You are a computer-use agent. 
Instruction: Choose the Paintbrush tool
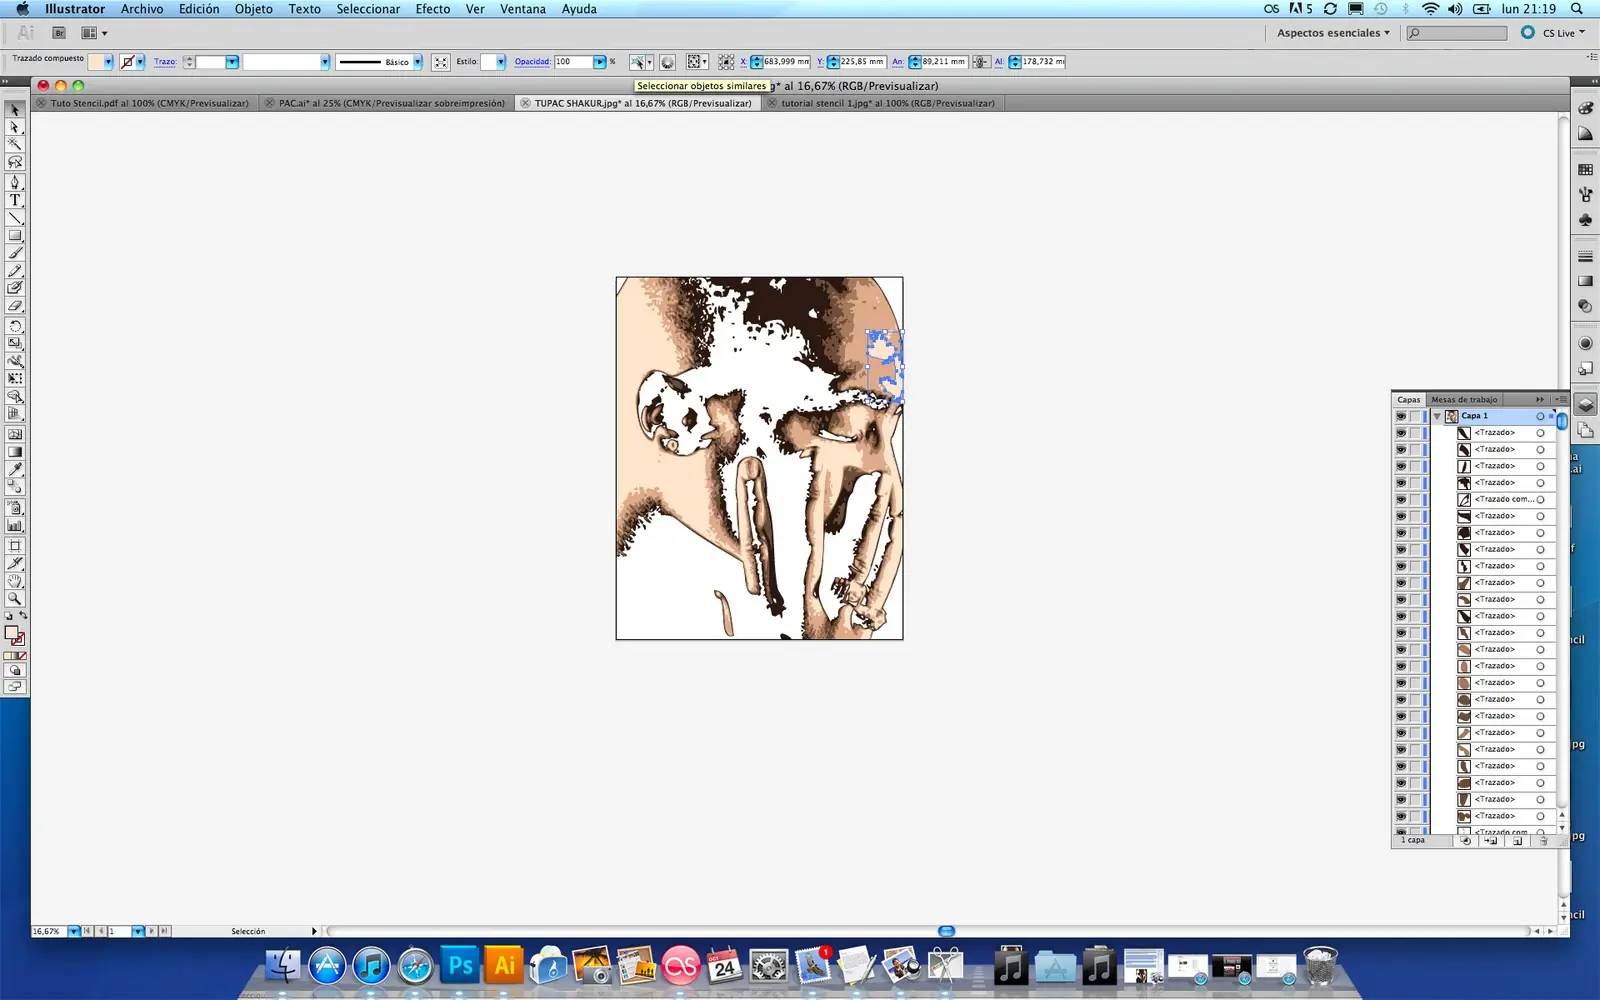pyautogui.click(x=15, y=253)
